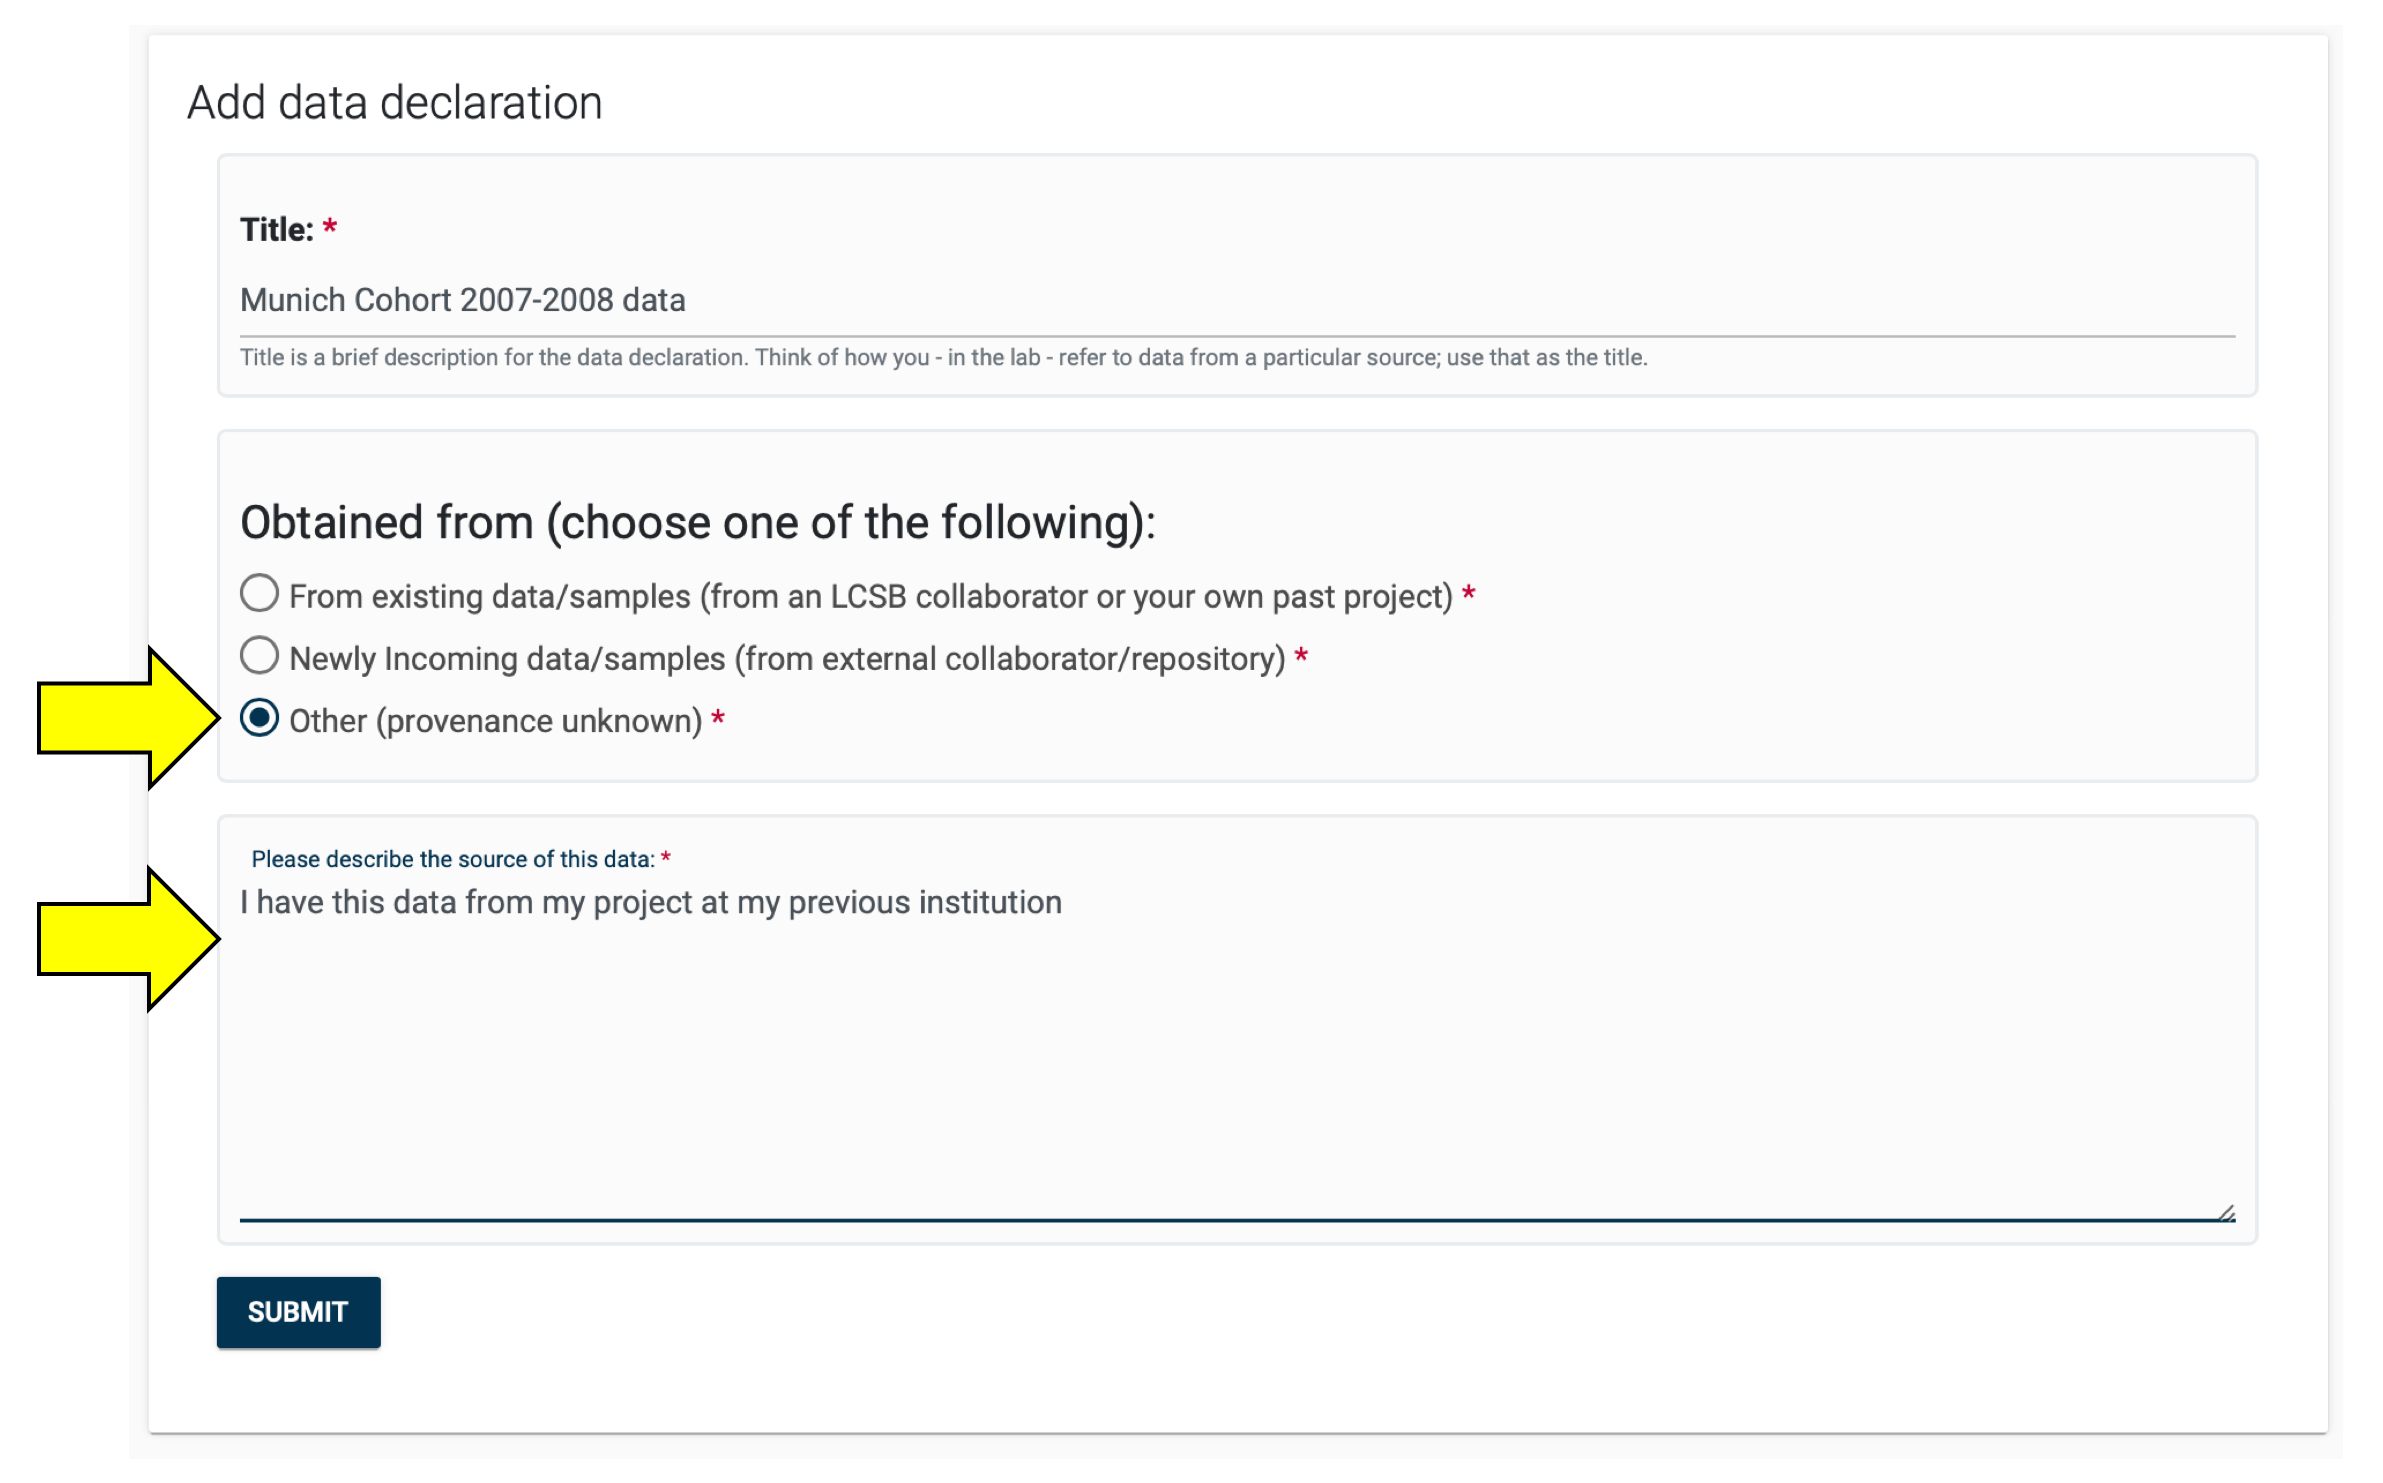This screenshot has width=2383, height=1483.
Task: Click the Title help text description
Action: point(943,358)
